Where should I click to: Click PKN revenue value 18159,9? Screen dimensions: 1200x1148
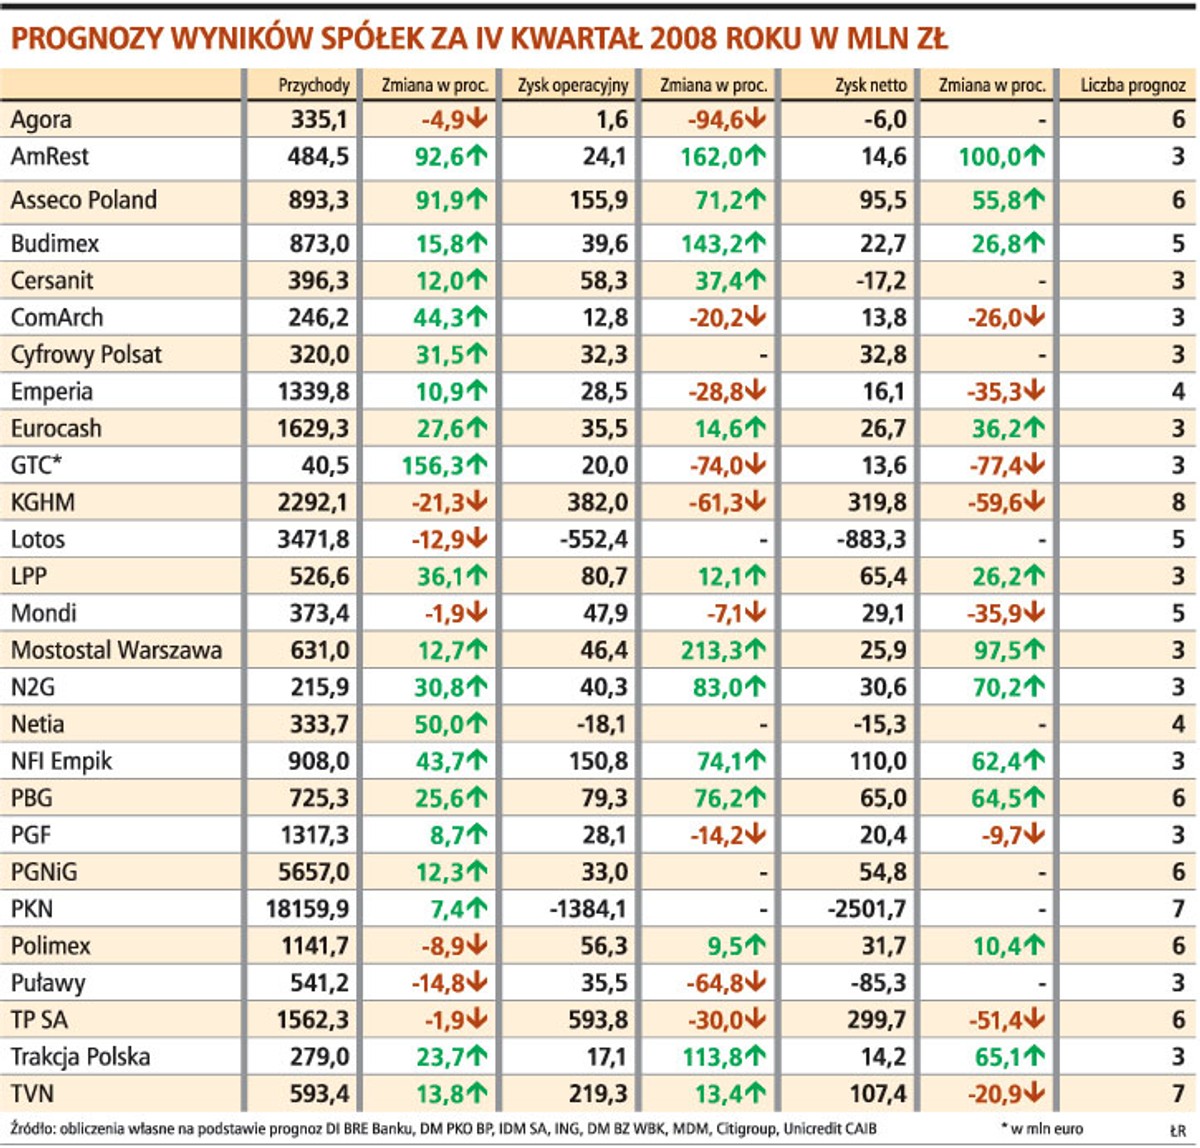pyautogui.click(x=308, y=910)
